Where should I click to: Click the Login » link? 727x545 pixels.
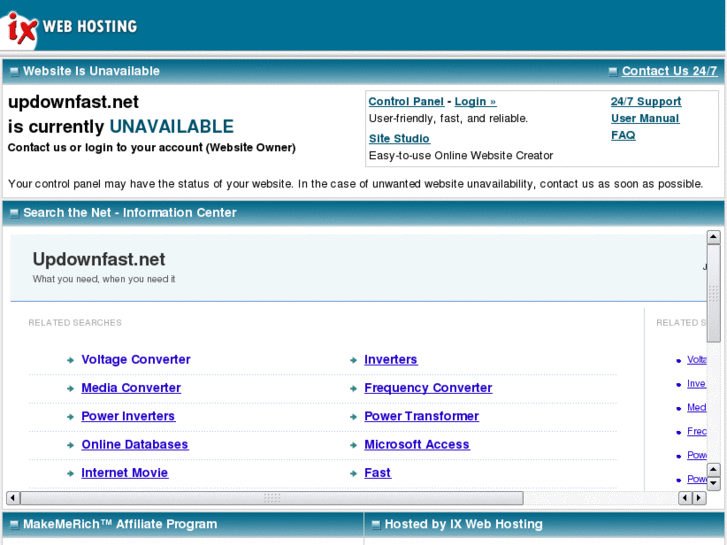click(475, 102)
